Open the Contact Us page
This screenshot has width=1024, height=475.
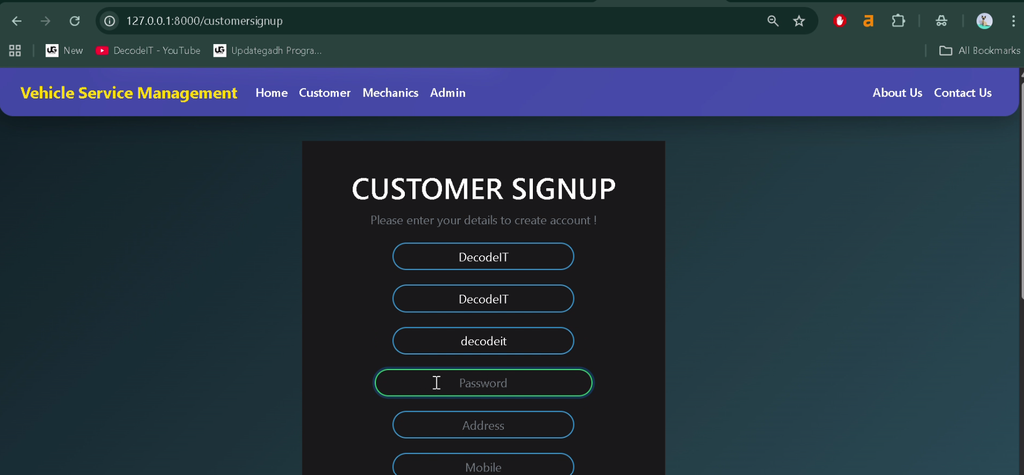963,93
